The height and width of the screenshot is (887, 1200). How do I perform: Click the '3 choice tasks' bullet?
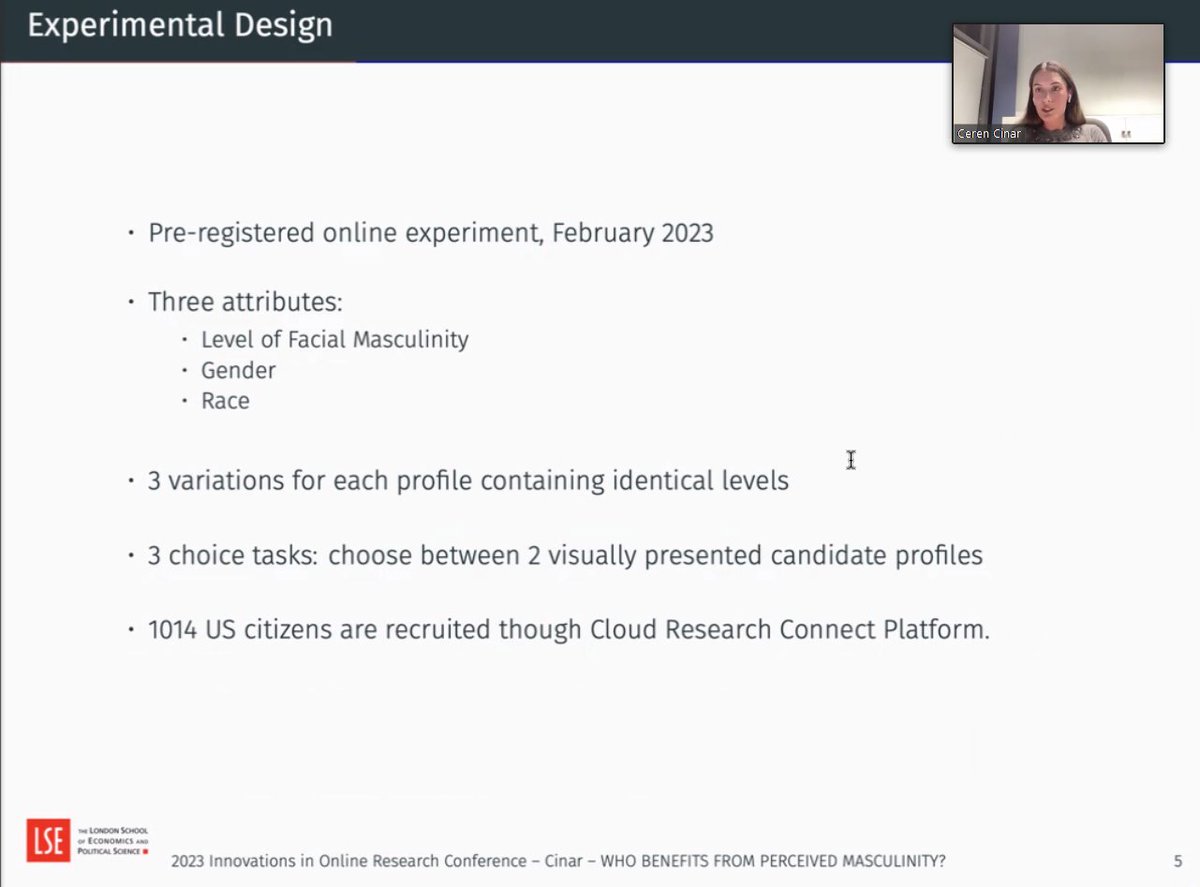(565, 555)
